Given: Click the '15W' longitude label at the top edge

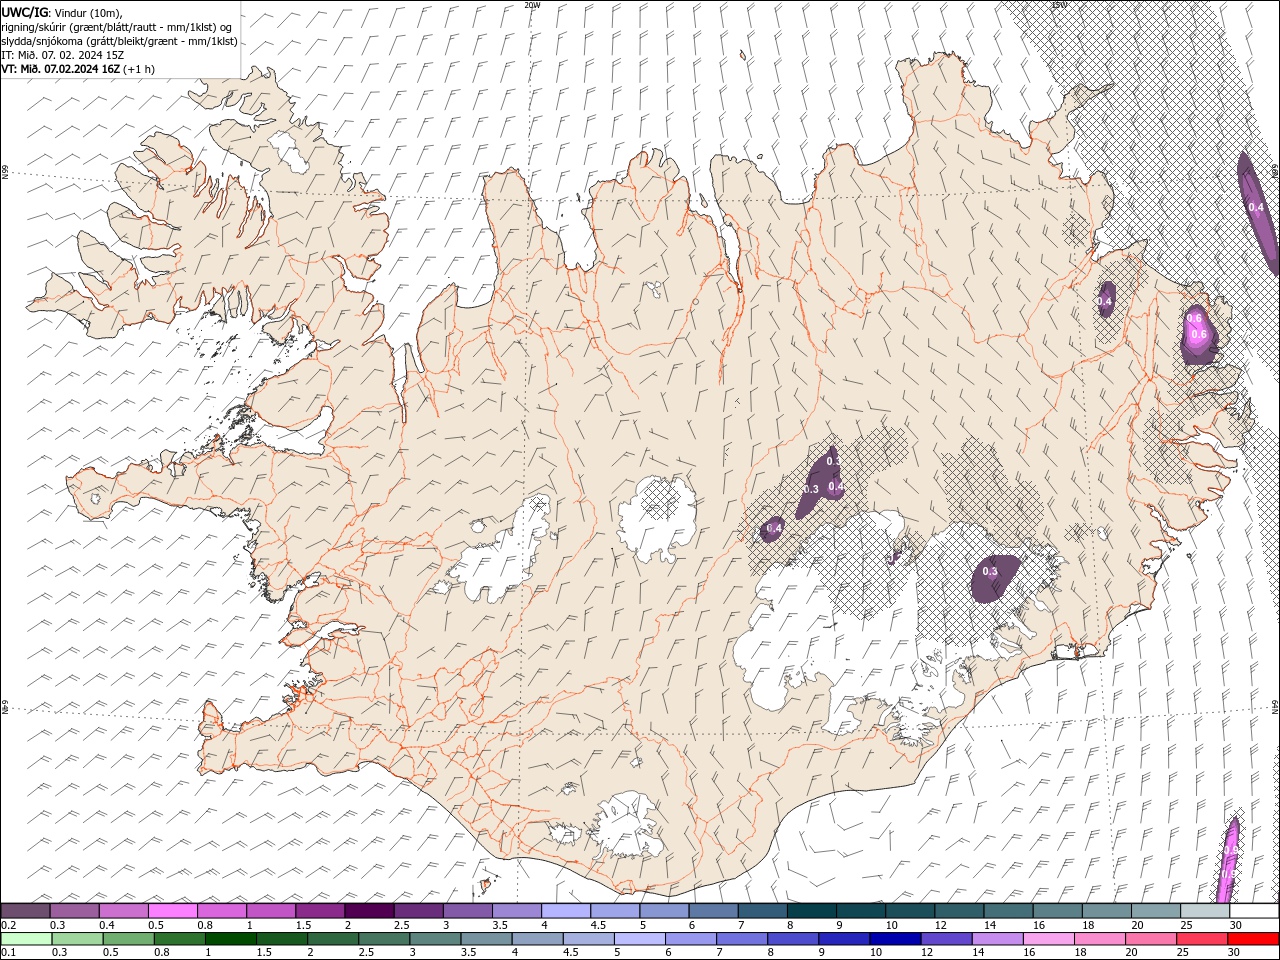Looking at the screenshot, I should tap(1059, 5).
